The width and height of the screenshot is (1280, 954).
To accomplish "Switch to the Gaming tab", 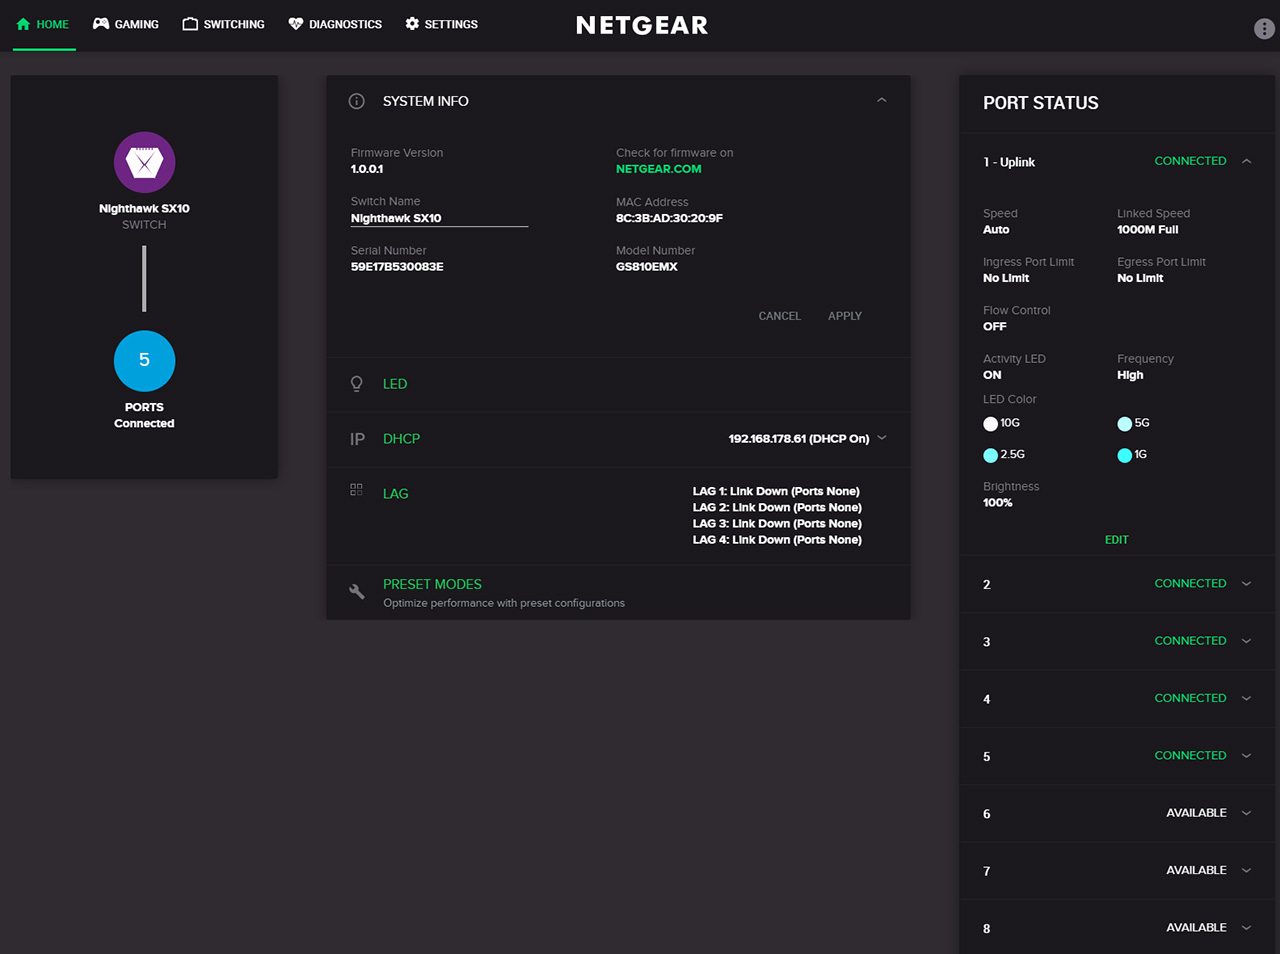I will [126, 24].
